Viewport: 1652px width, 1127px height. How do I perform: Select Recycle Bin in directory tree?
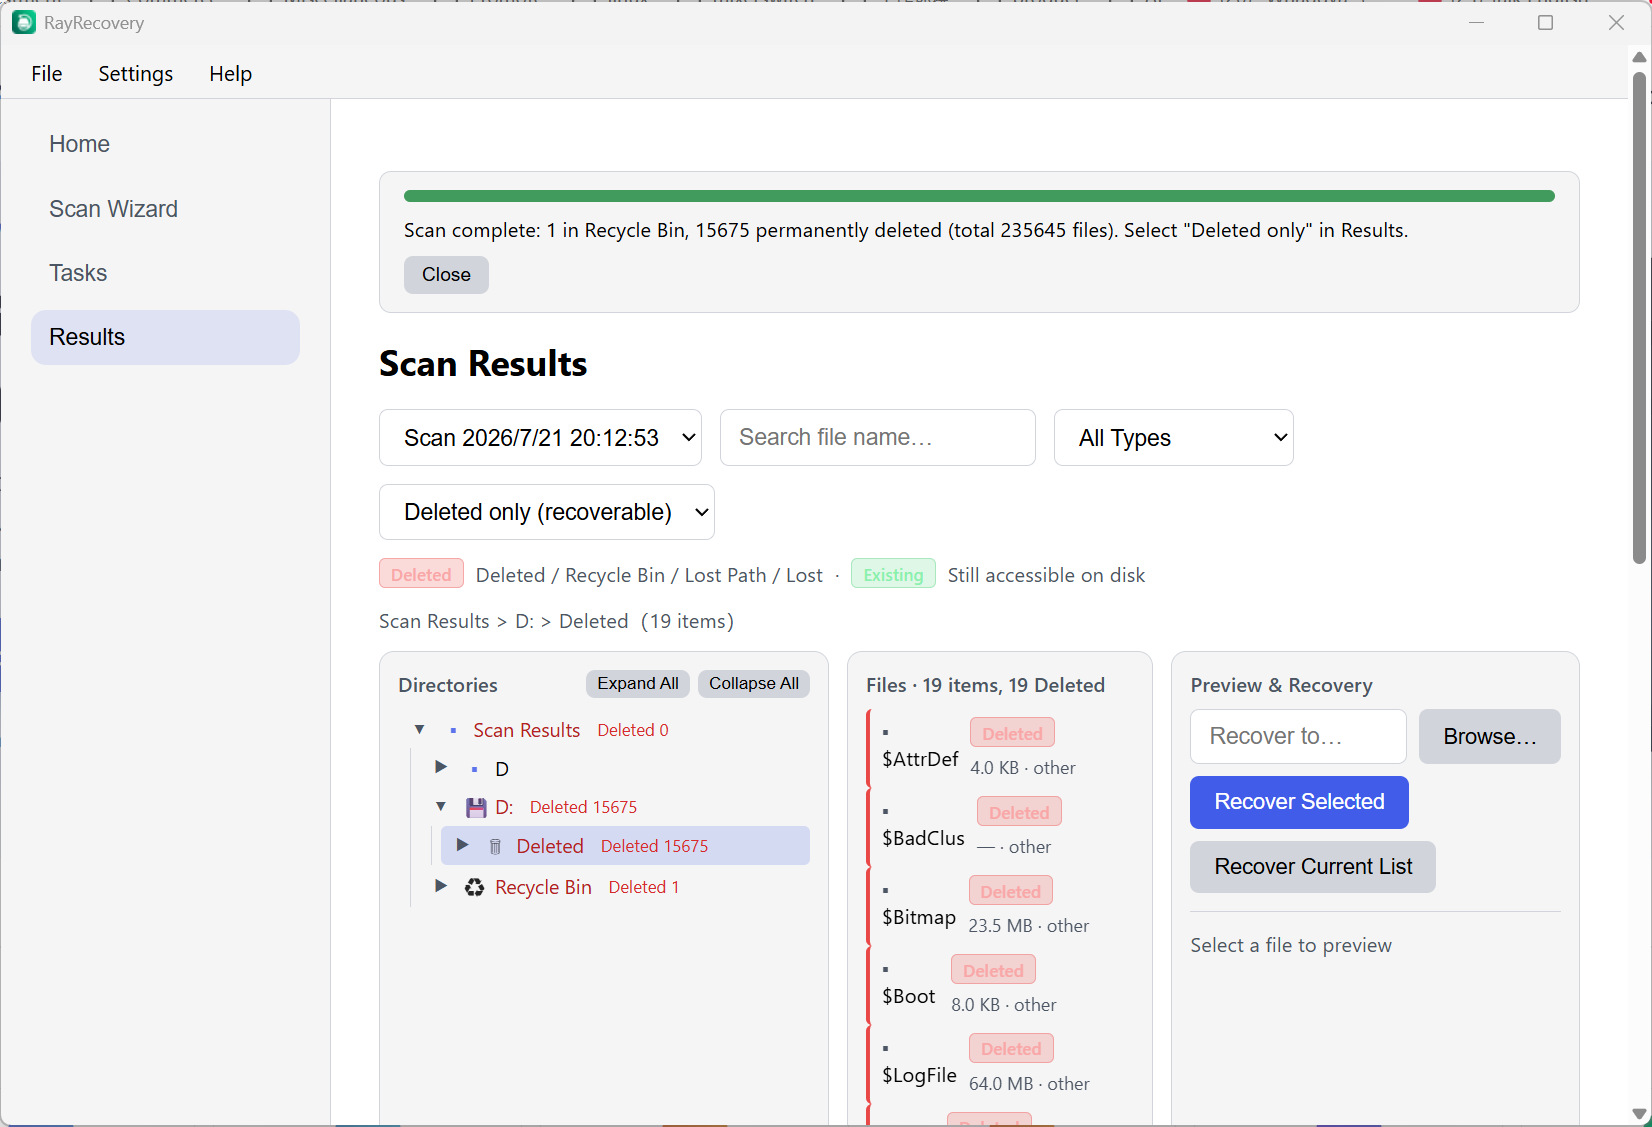(543, 888)
